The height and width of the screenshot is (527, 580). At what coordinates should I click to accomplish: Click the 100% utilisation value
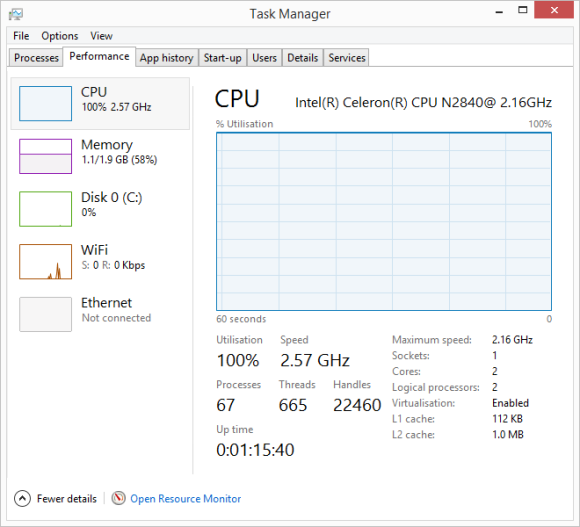pos(238,360)
